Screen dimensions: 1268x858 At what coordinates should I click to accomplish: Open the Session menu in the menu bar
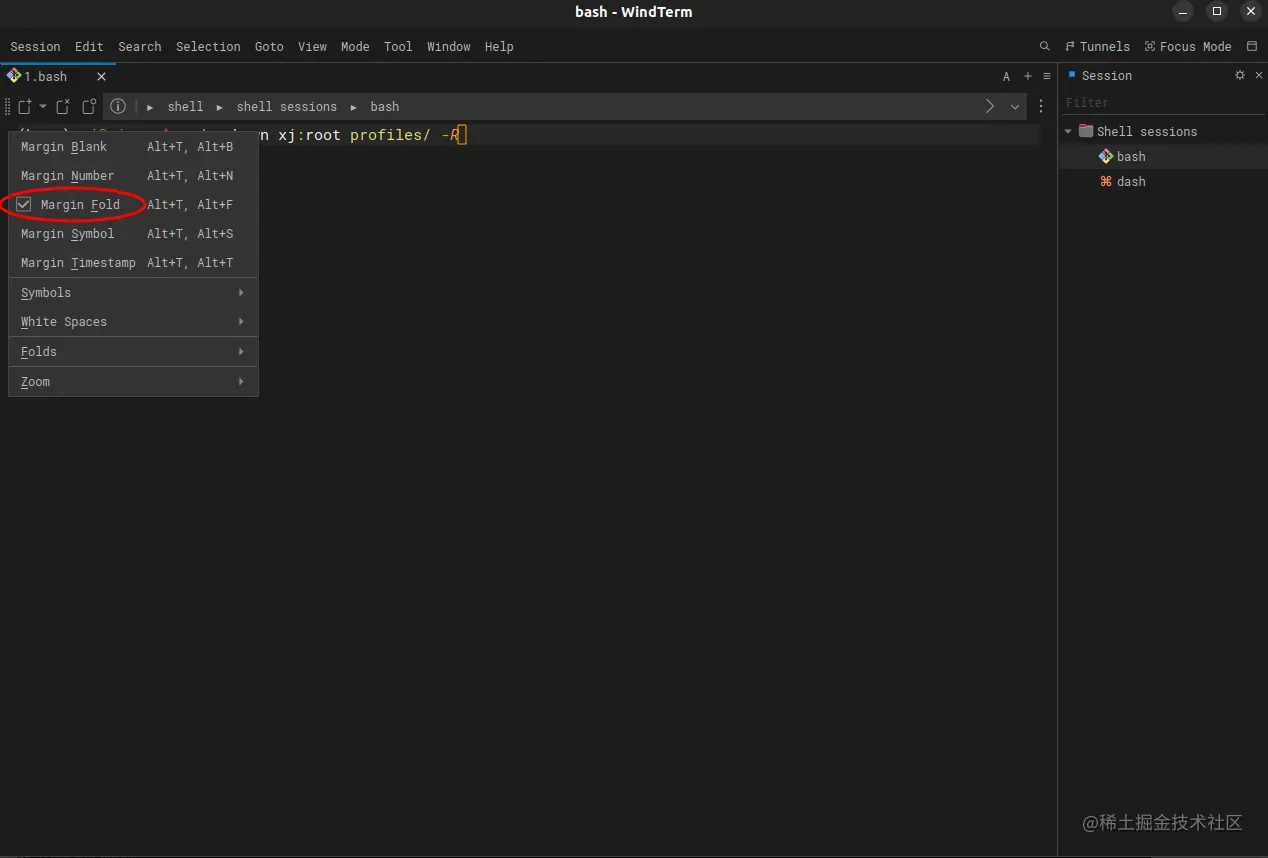(35, 46)
